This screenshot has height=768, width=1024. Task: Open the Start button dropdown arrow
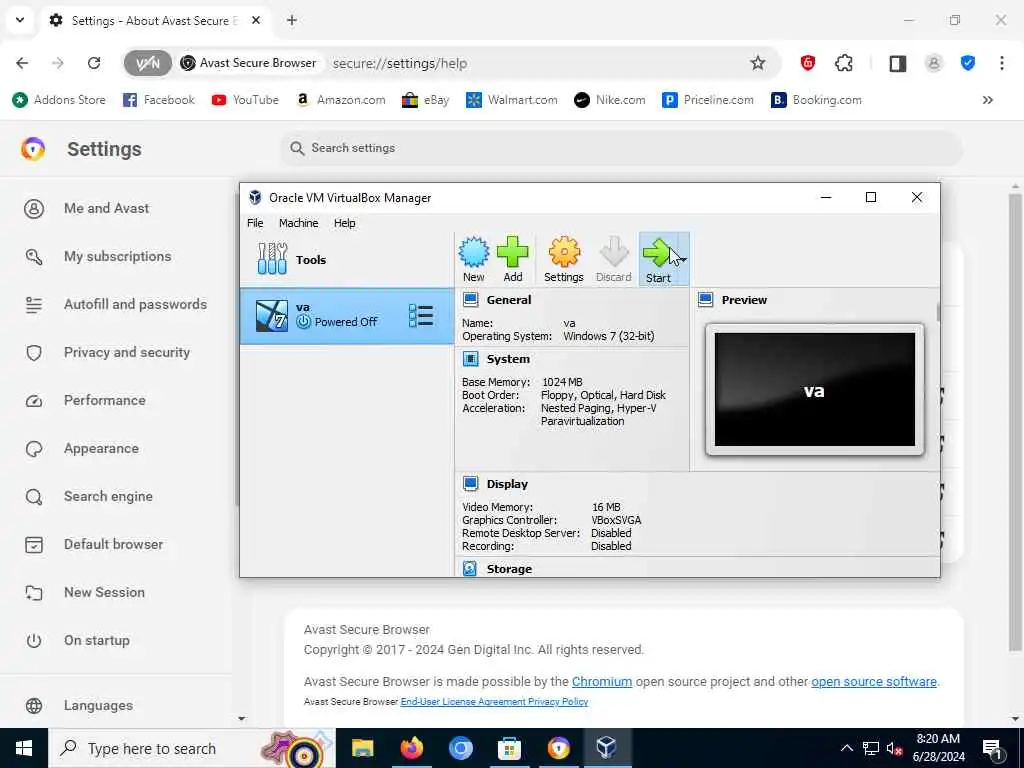tap(683, 259)
